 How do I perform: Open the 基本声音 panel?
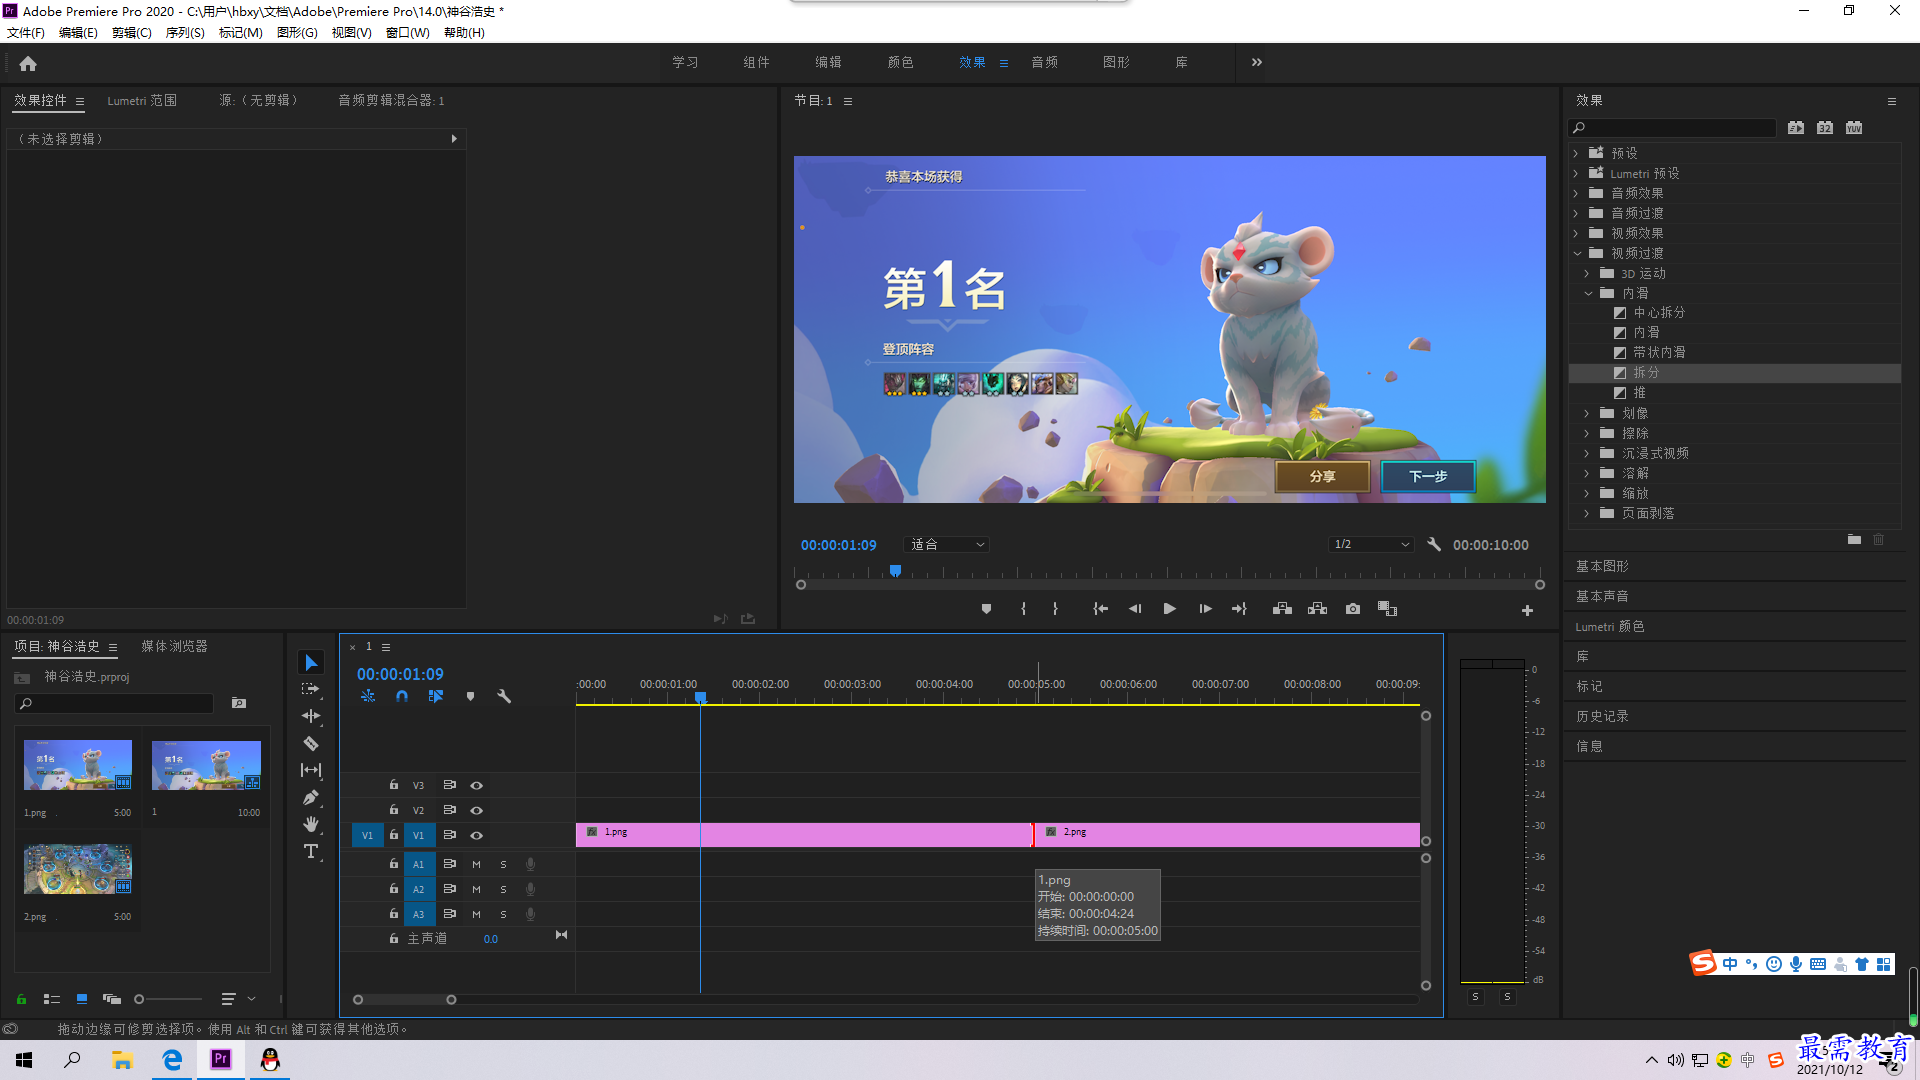pyautogui.click(x=1602, y=596)
